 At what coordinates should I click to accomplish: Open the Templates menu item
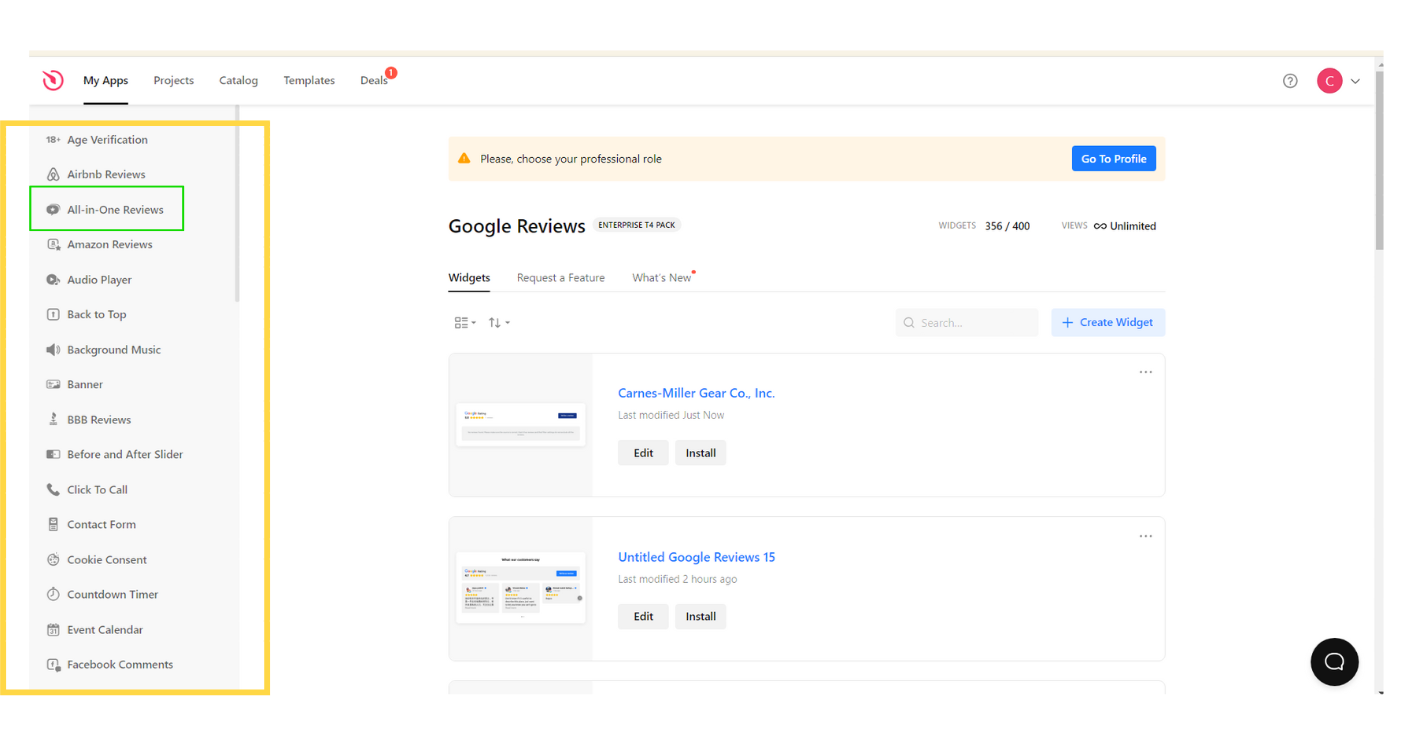click(309, 81)
